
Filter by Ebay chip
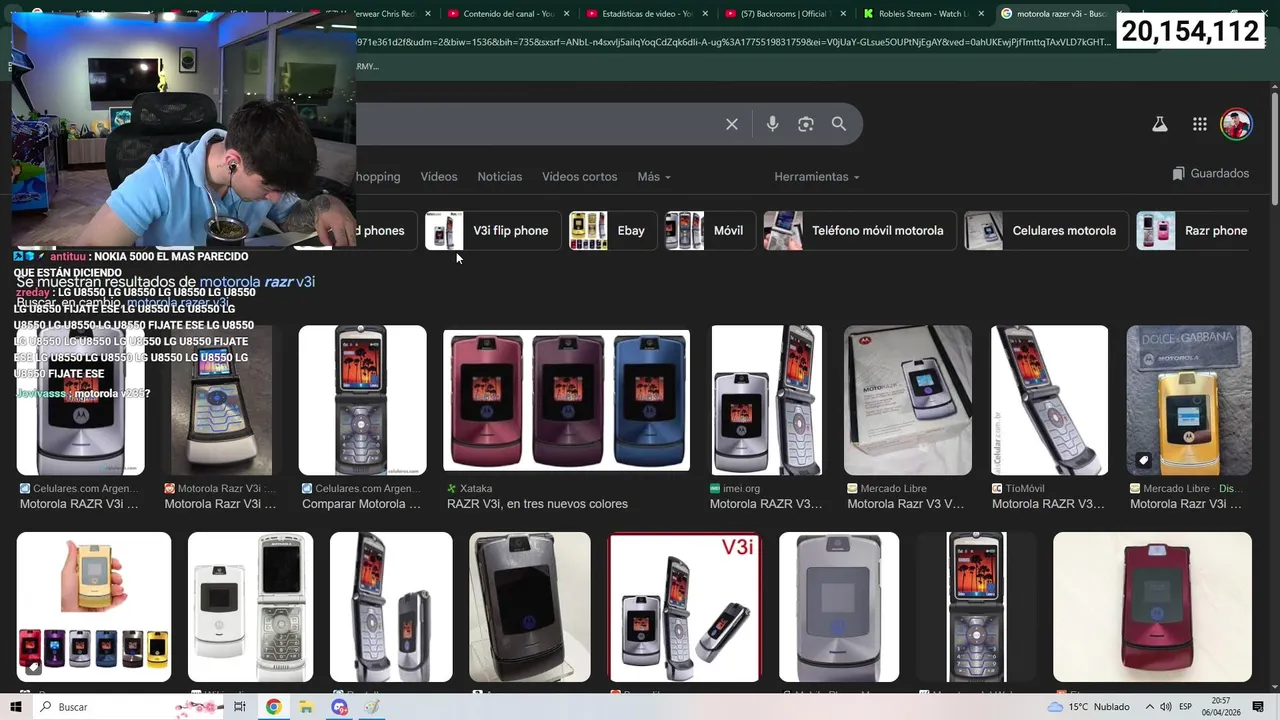pos(612,230)
